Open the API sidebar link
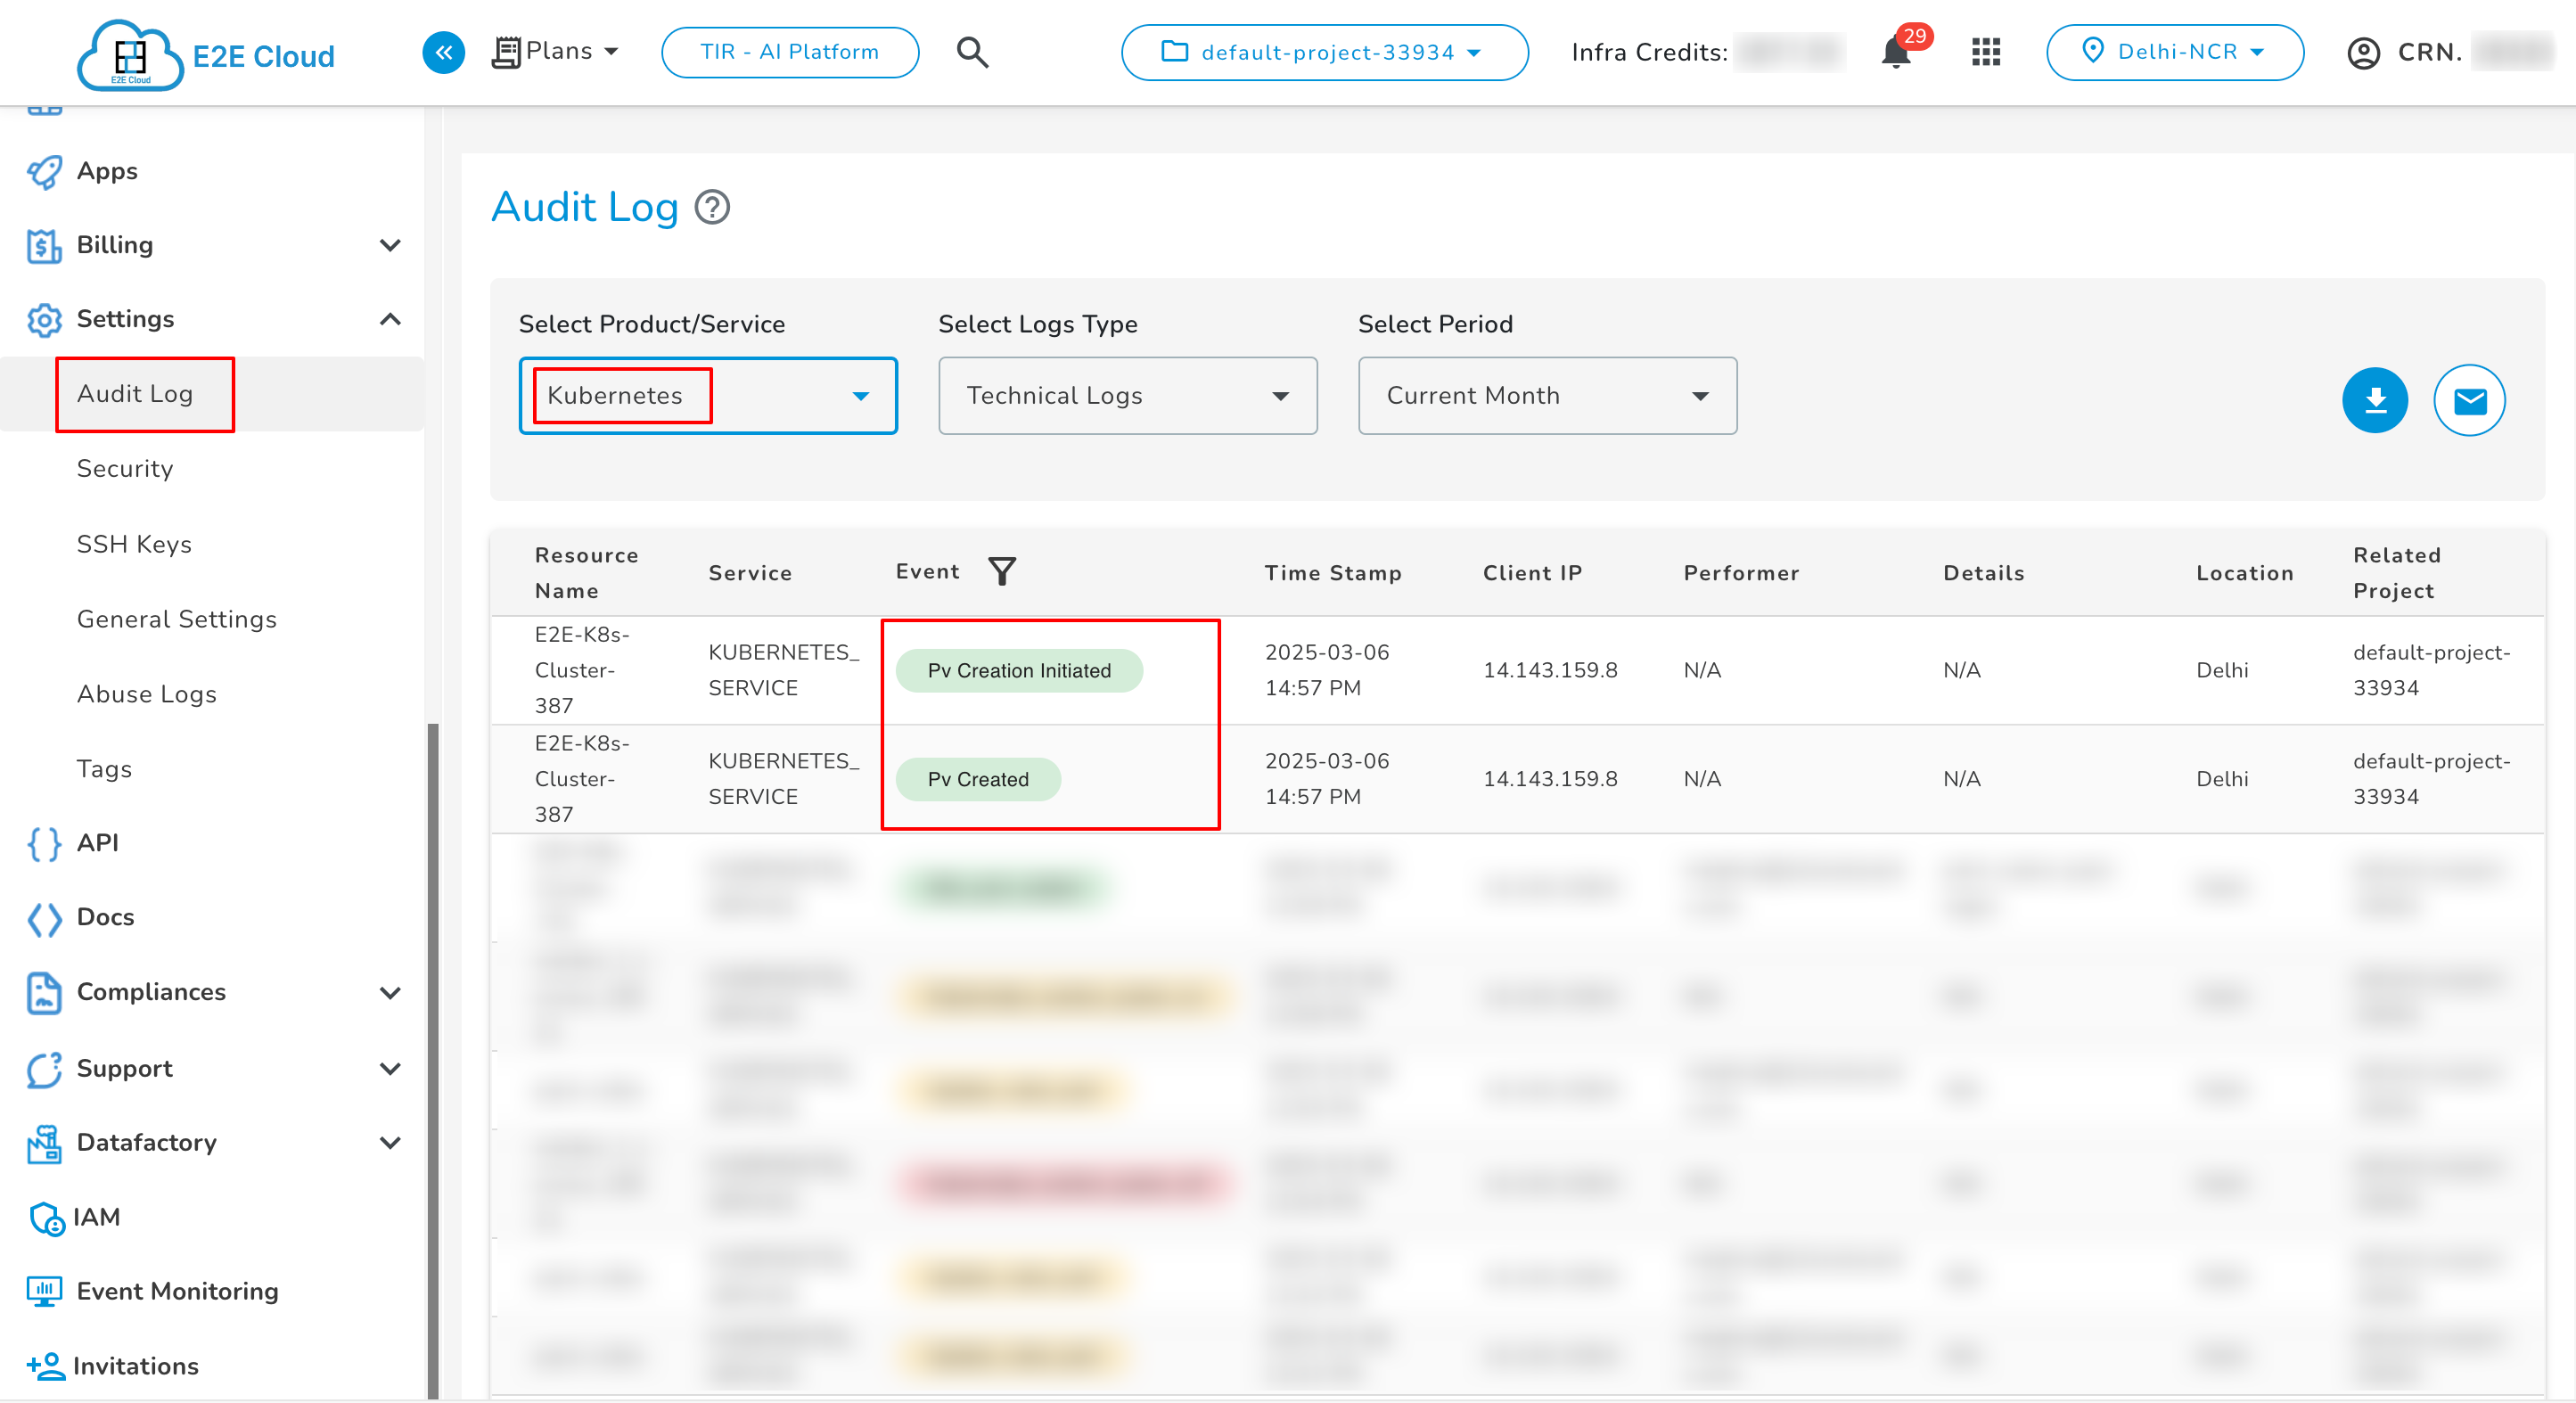The height and width of the screenshot is (1403, 2576). click(x=98, y=843)
